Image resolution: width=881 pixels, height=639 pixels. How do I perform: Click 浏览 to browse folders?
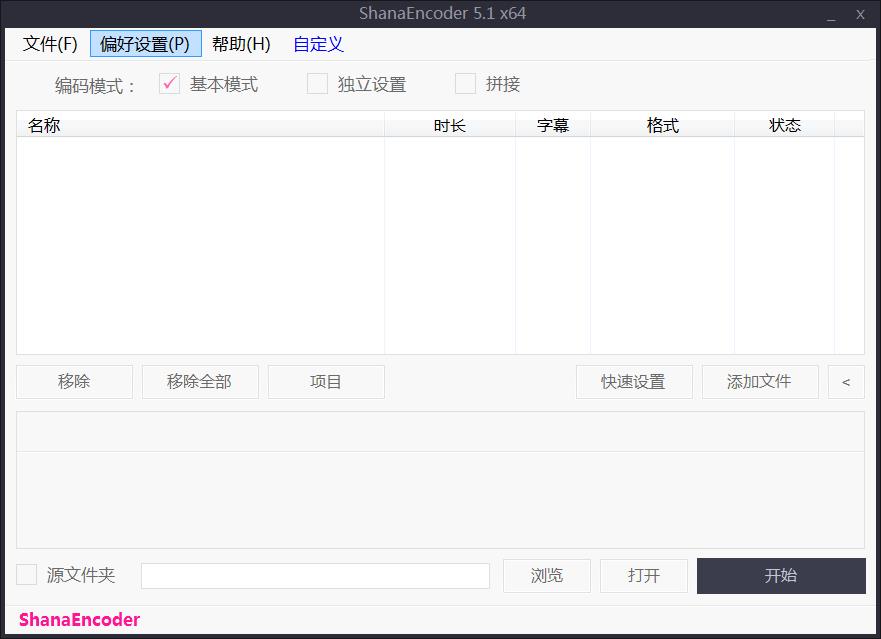(x=546, y=575)
